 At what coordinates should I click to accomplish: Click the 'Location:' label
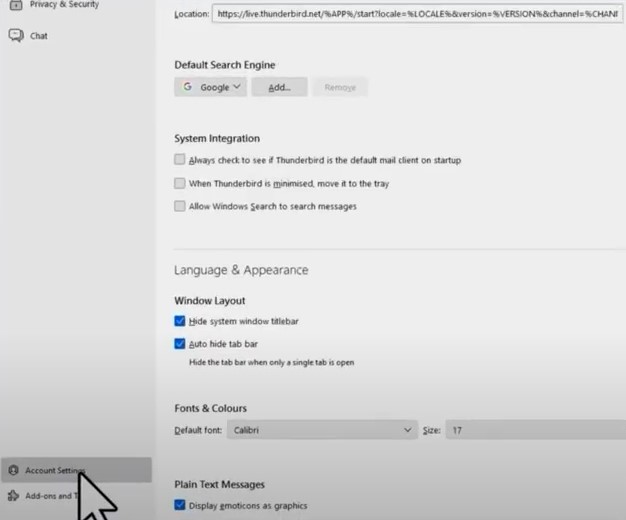192,14
